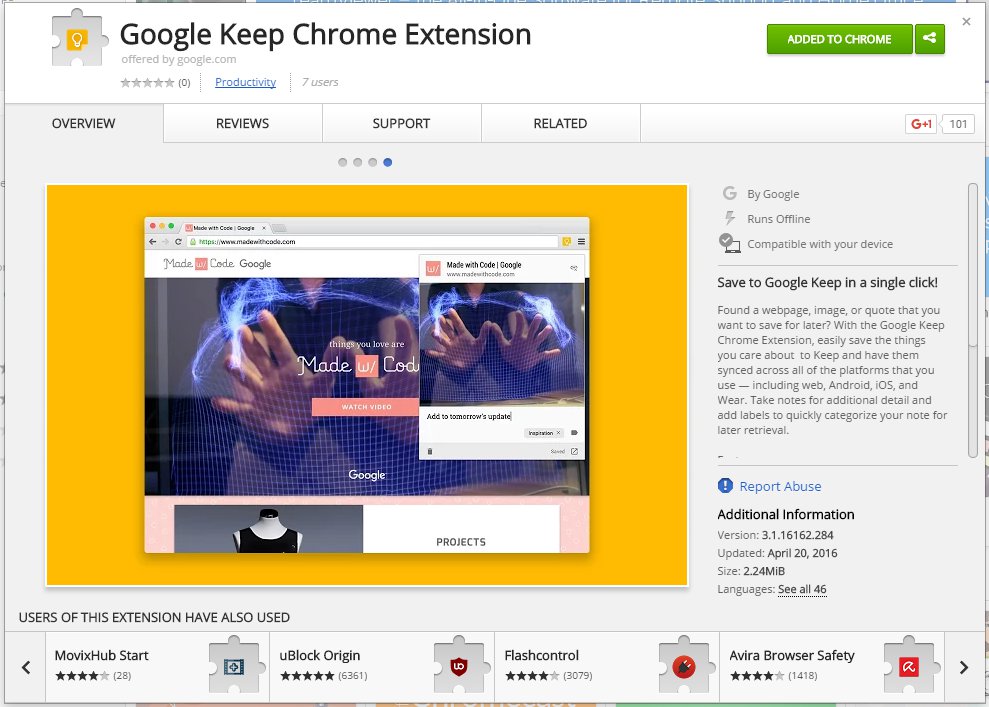
Task: Show previous related extensions arrow
Action: point(26,667)
